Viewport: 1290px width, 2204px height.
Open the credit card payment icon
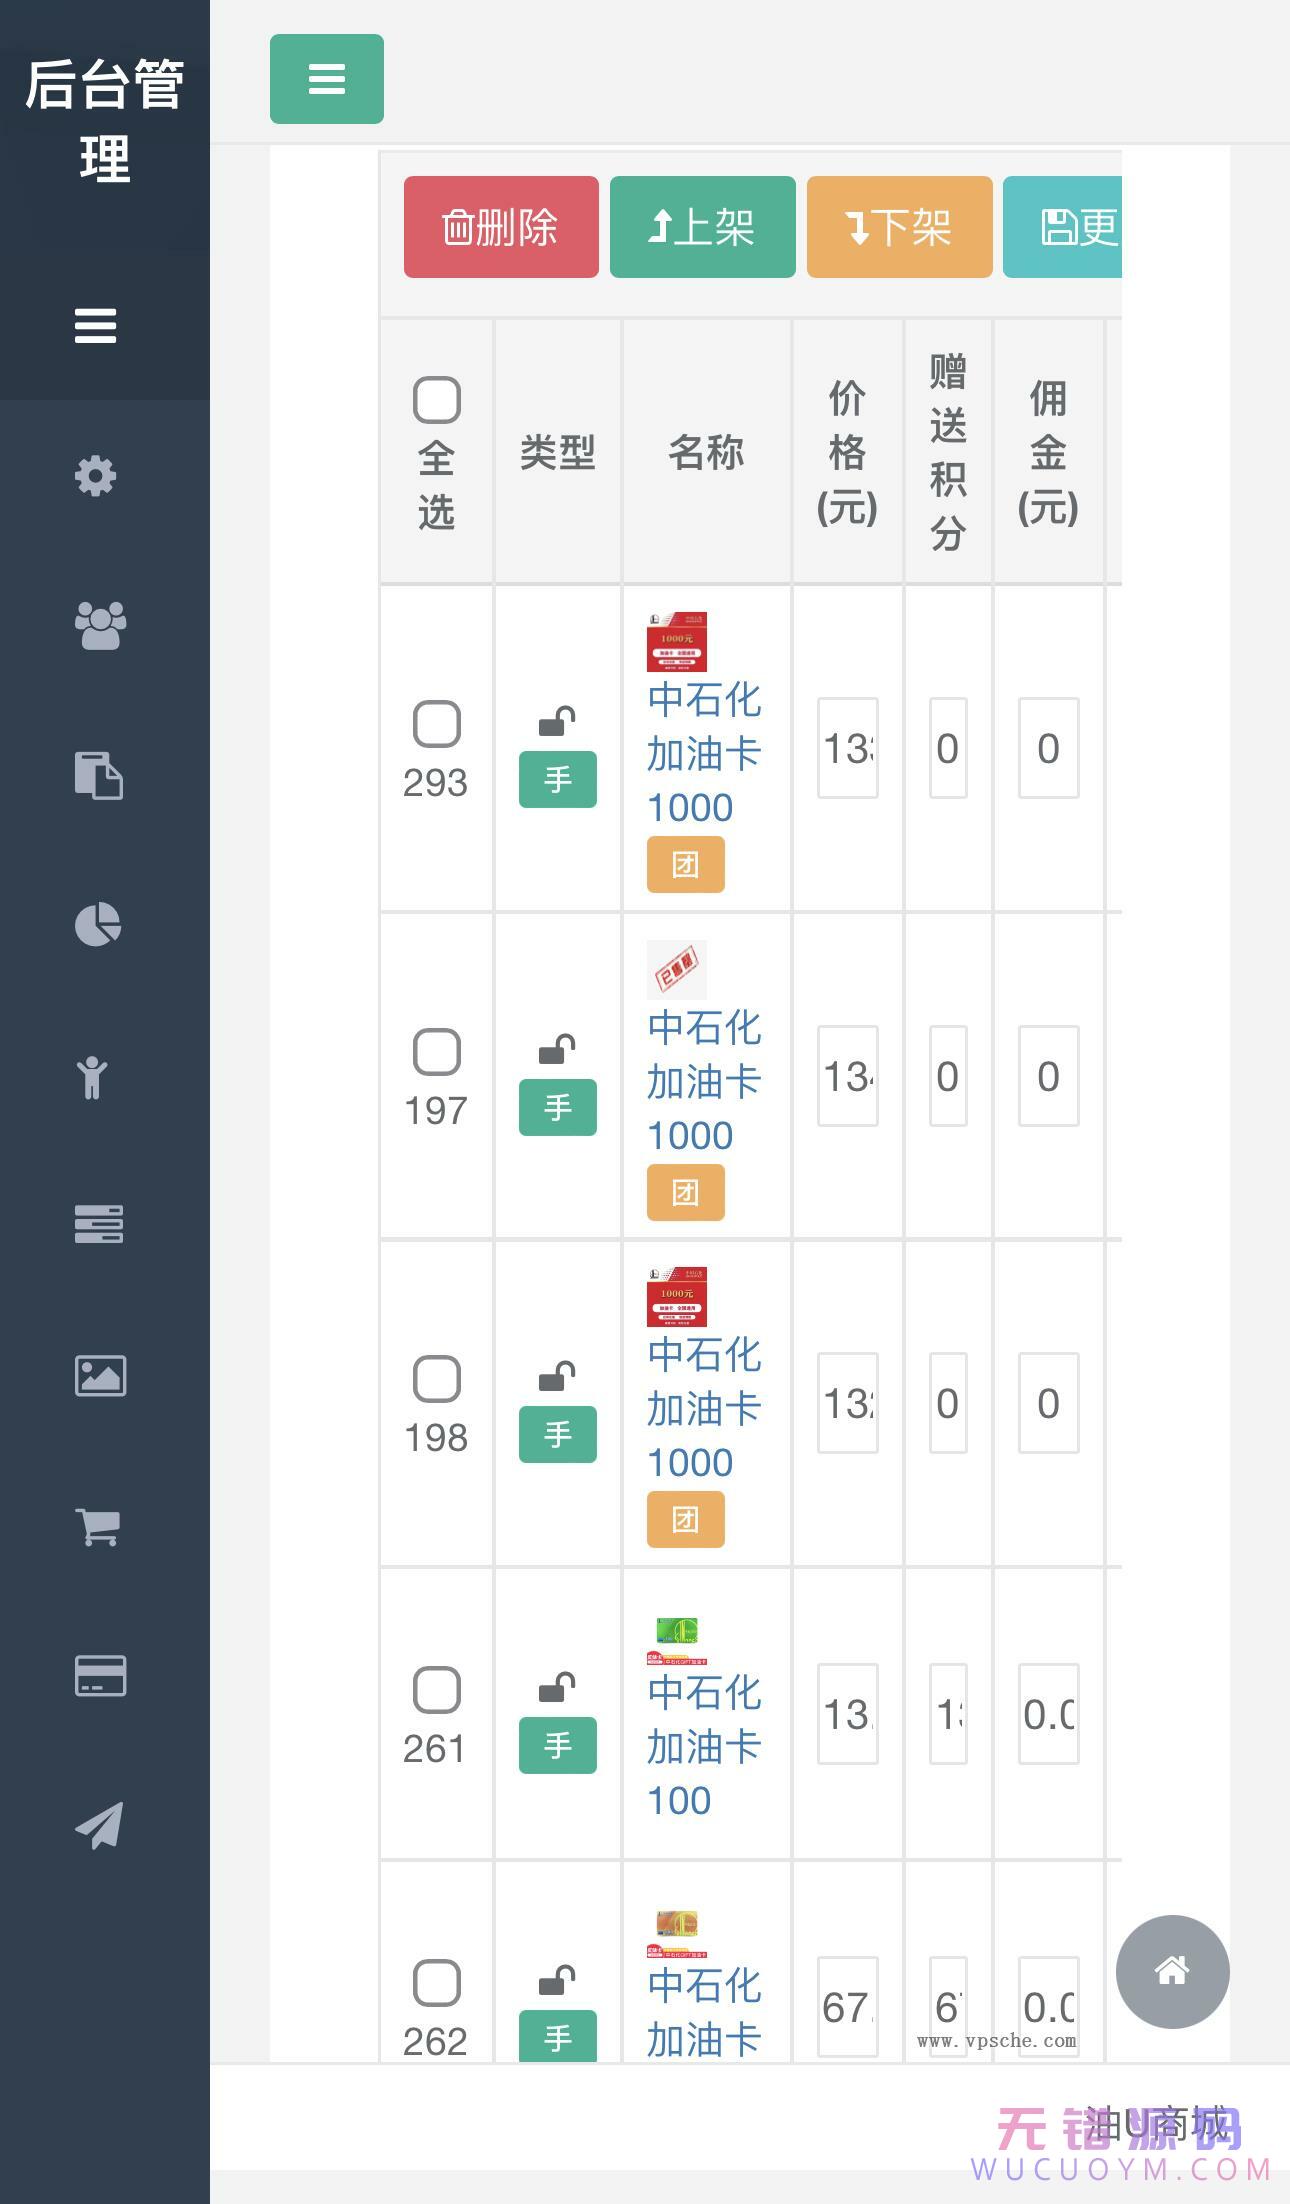(100, 1677)
